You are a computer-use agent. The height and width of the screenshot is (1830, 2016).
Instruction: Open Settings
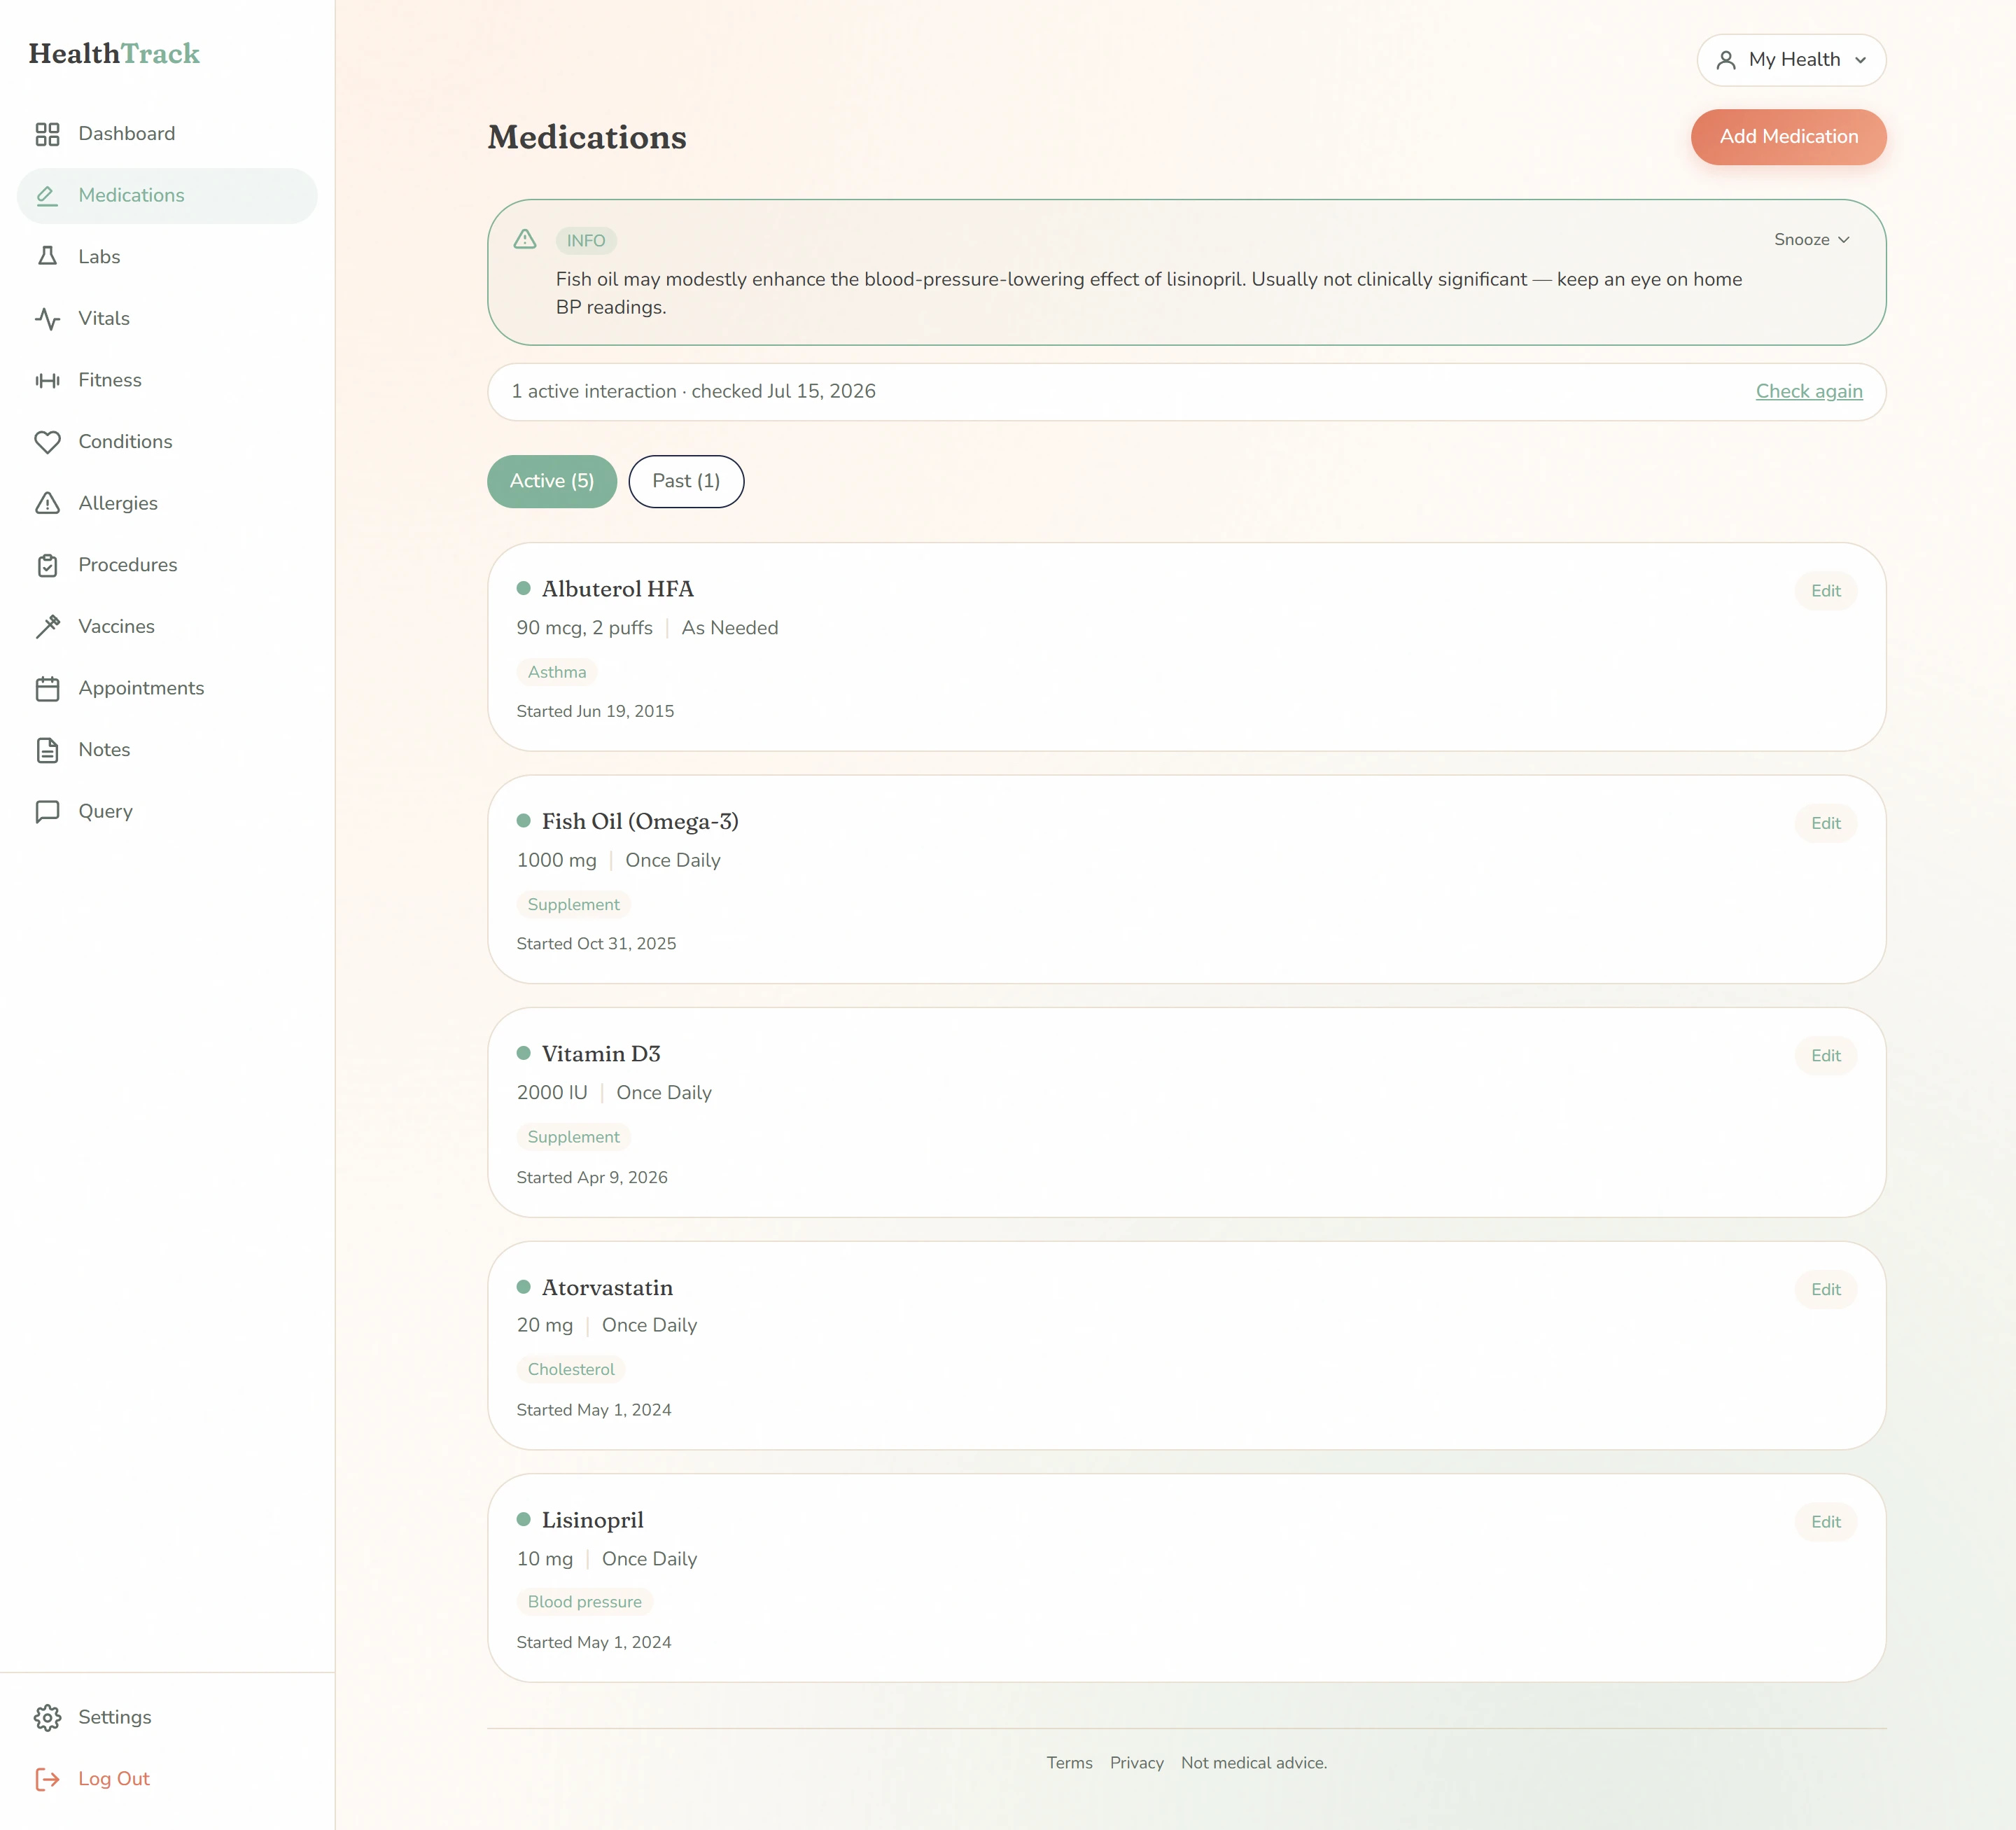pyautogui.click(x=167, y=1717)
